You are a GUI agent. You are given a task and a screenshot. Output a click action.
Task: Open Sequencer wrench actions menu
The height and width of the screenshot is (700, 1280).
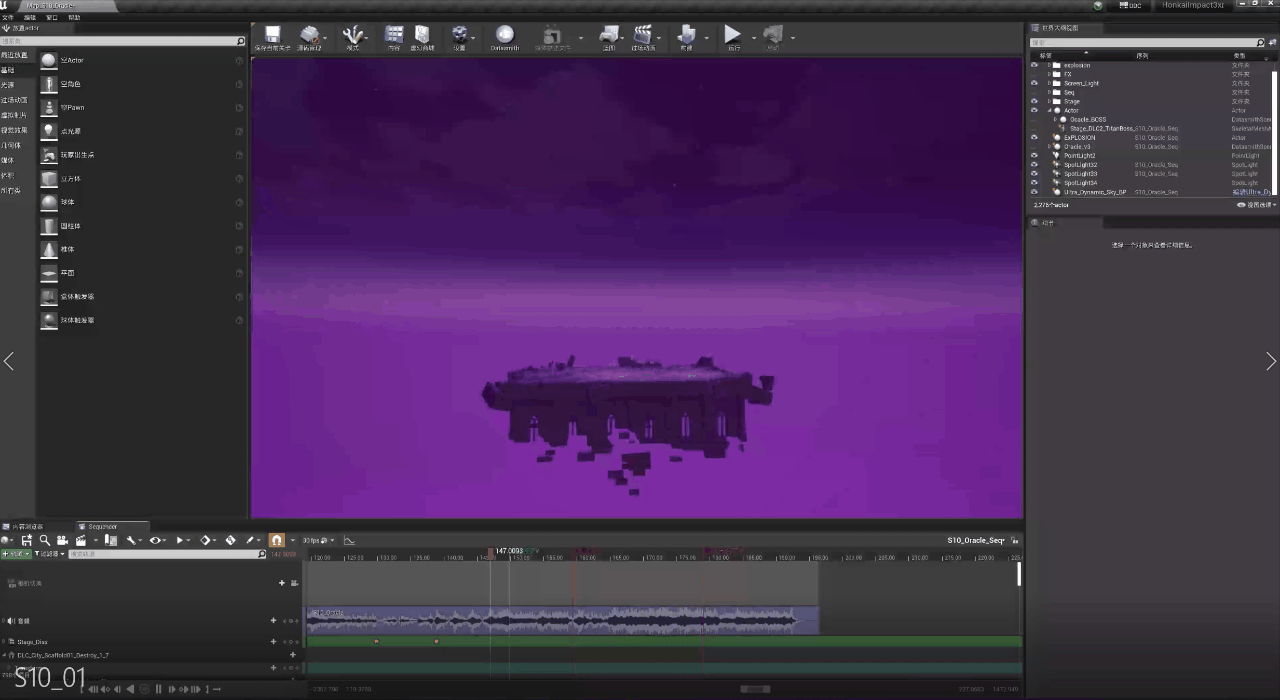[x=131, y=540]
